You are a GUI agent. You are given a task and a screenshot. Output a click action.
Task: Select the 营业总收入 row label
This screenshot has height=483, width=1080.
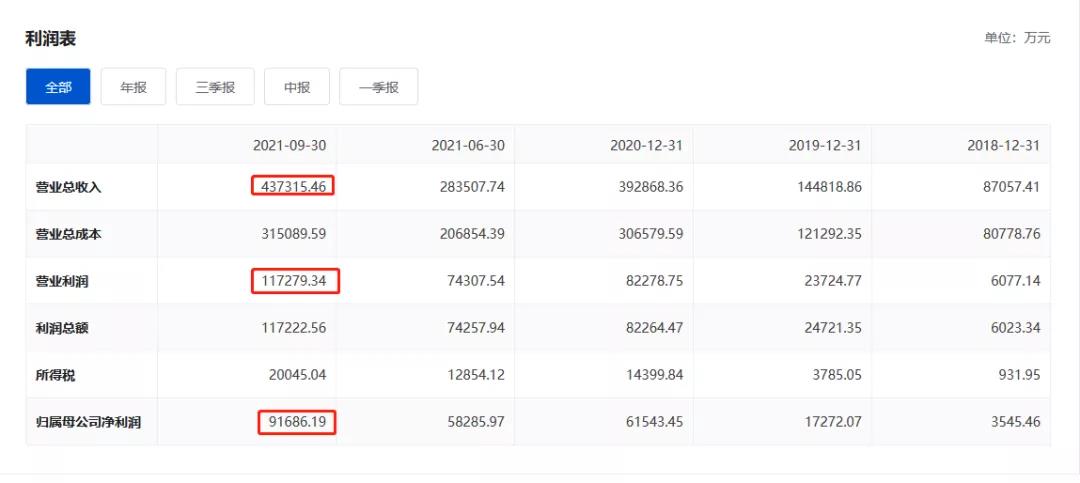click(69, 187)
